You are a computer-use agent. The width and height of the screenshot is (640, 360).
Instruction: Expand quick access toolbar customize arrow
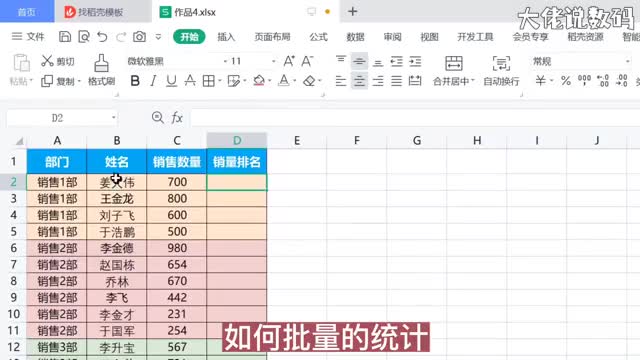158,37
